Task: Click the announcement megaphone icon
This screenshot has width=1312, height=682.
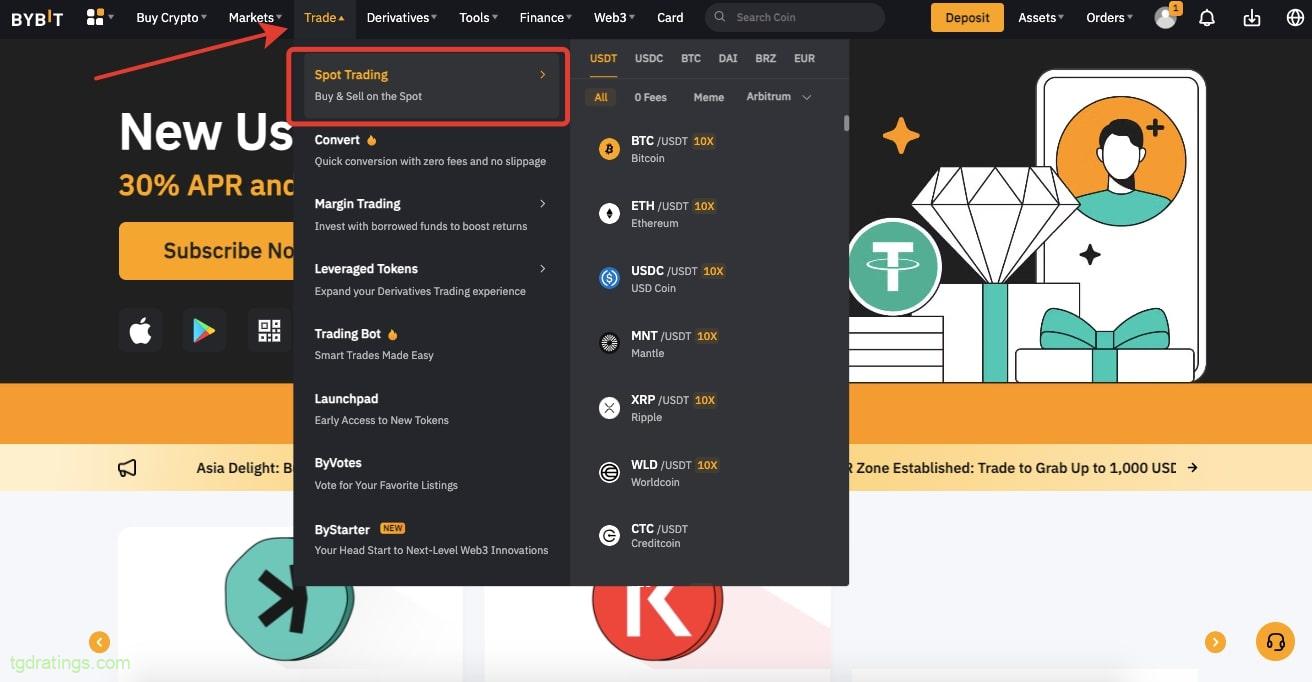Action: 127,468
